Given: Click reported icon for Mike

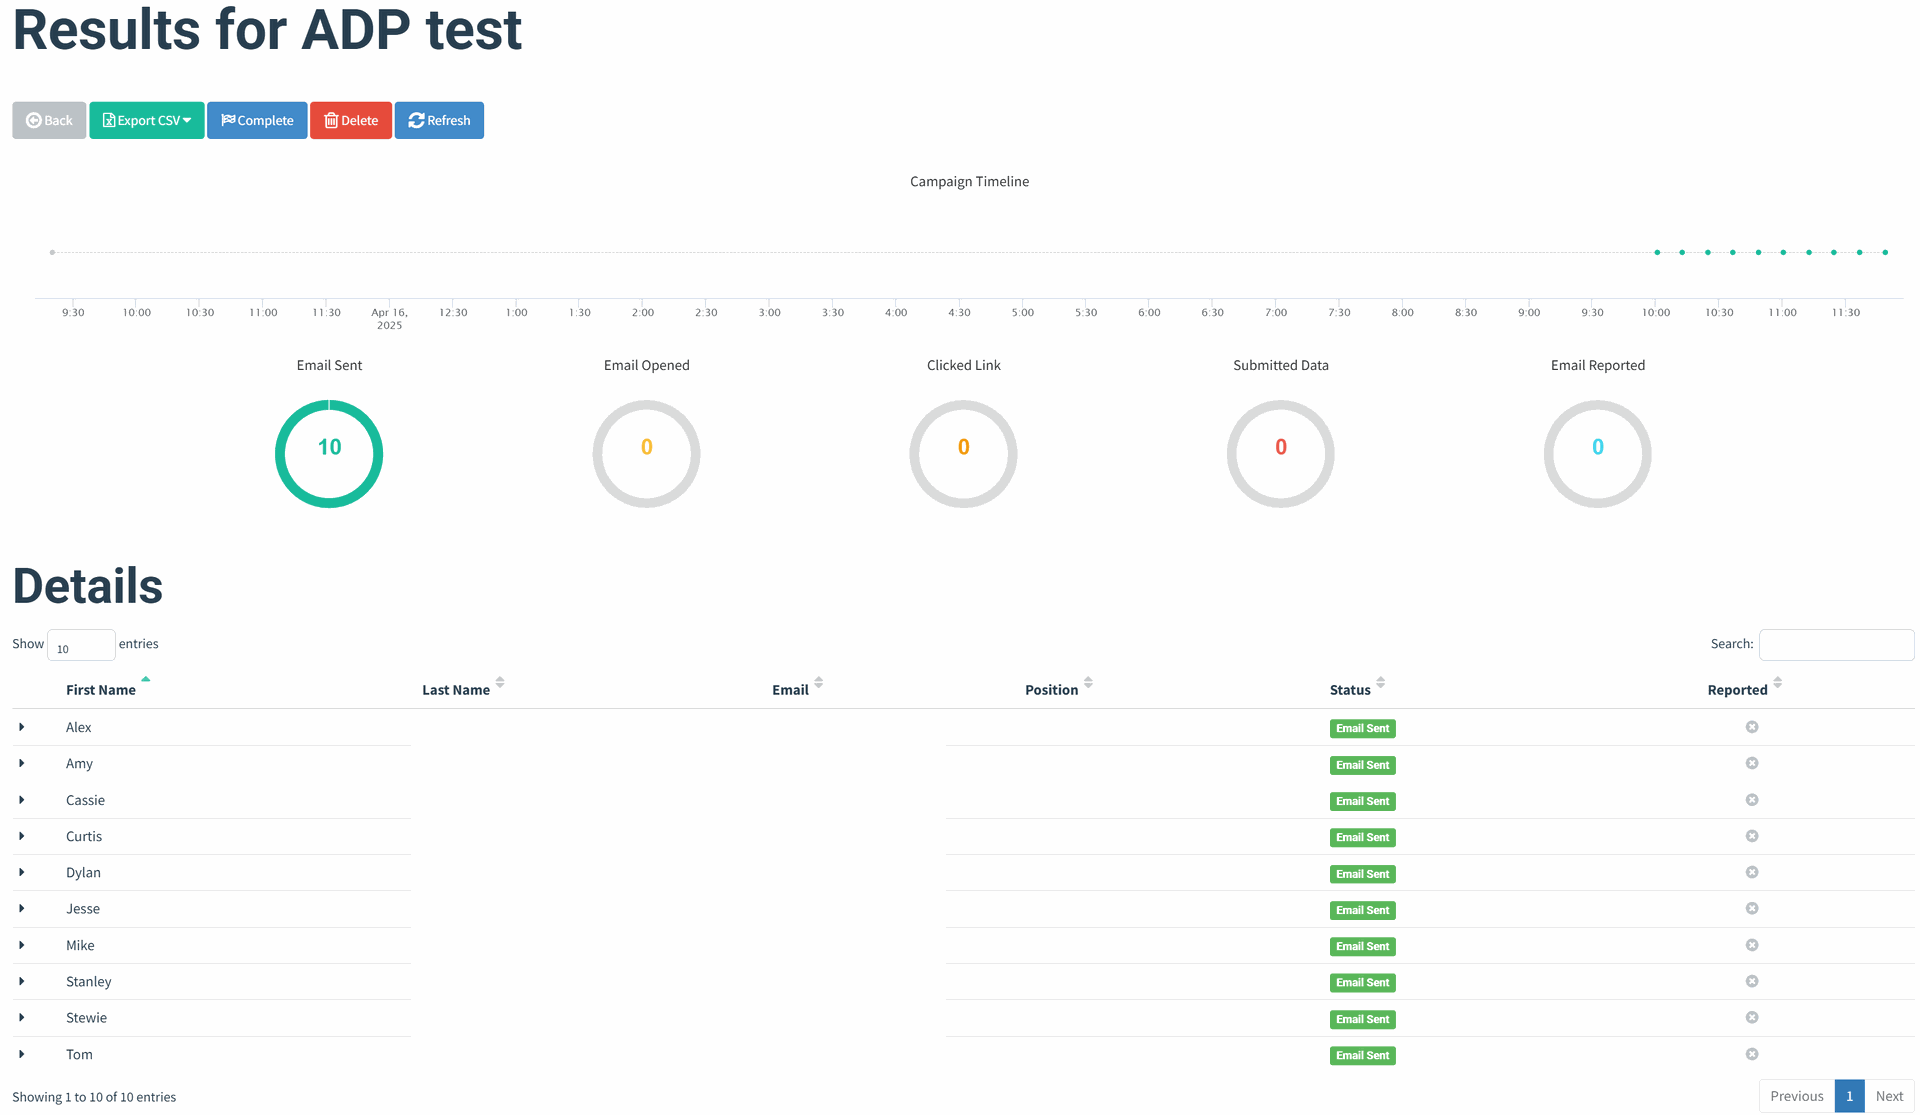Looking at the screenshot, I should 1752,945.
